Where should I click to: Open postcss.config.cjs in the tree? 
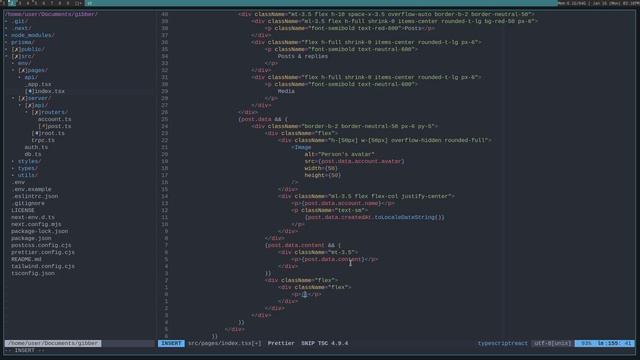click(41, 245)
